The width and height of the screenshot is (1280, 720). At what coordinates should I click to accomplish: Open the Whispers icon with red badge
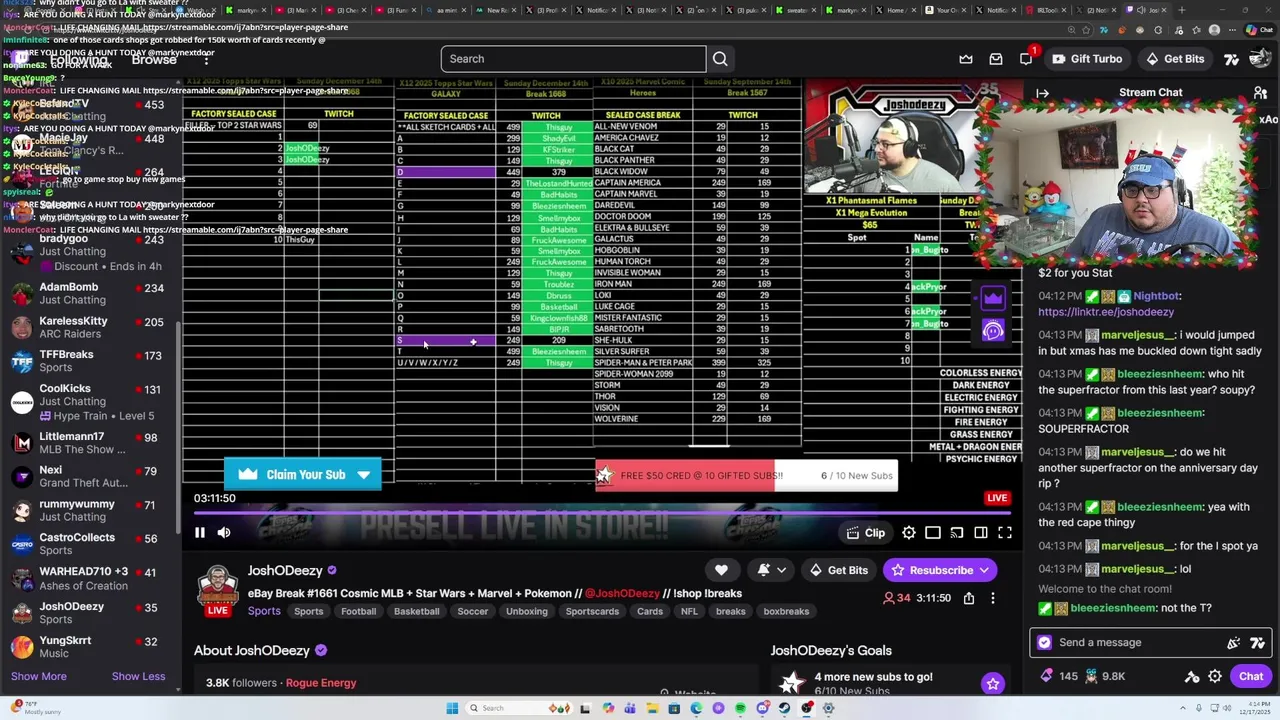[1026, 59]
